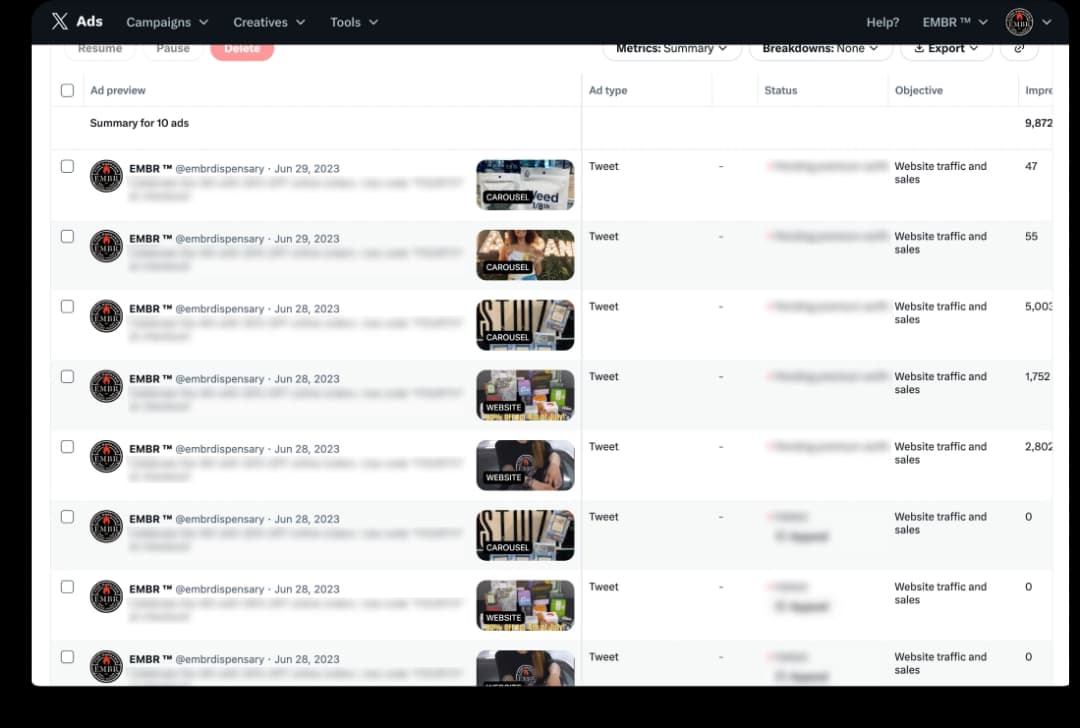This screenshot has height=728, width=1080.
Task: Click Summary for 10 ads text
Action: [139, 123]
